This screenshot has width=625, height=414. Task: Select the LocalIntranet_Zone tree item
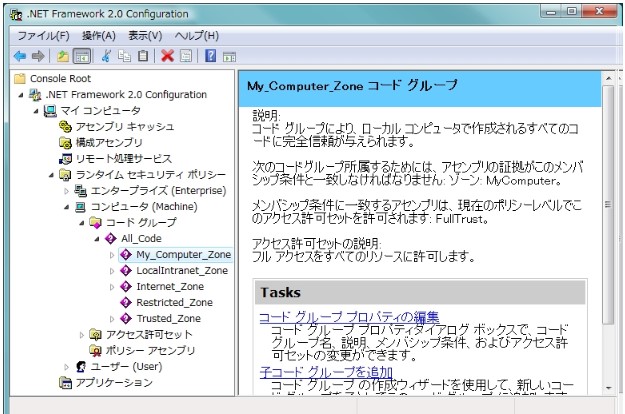182,271
